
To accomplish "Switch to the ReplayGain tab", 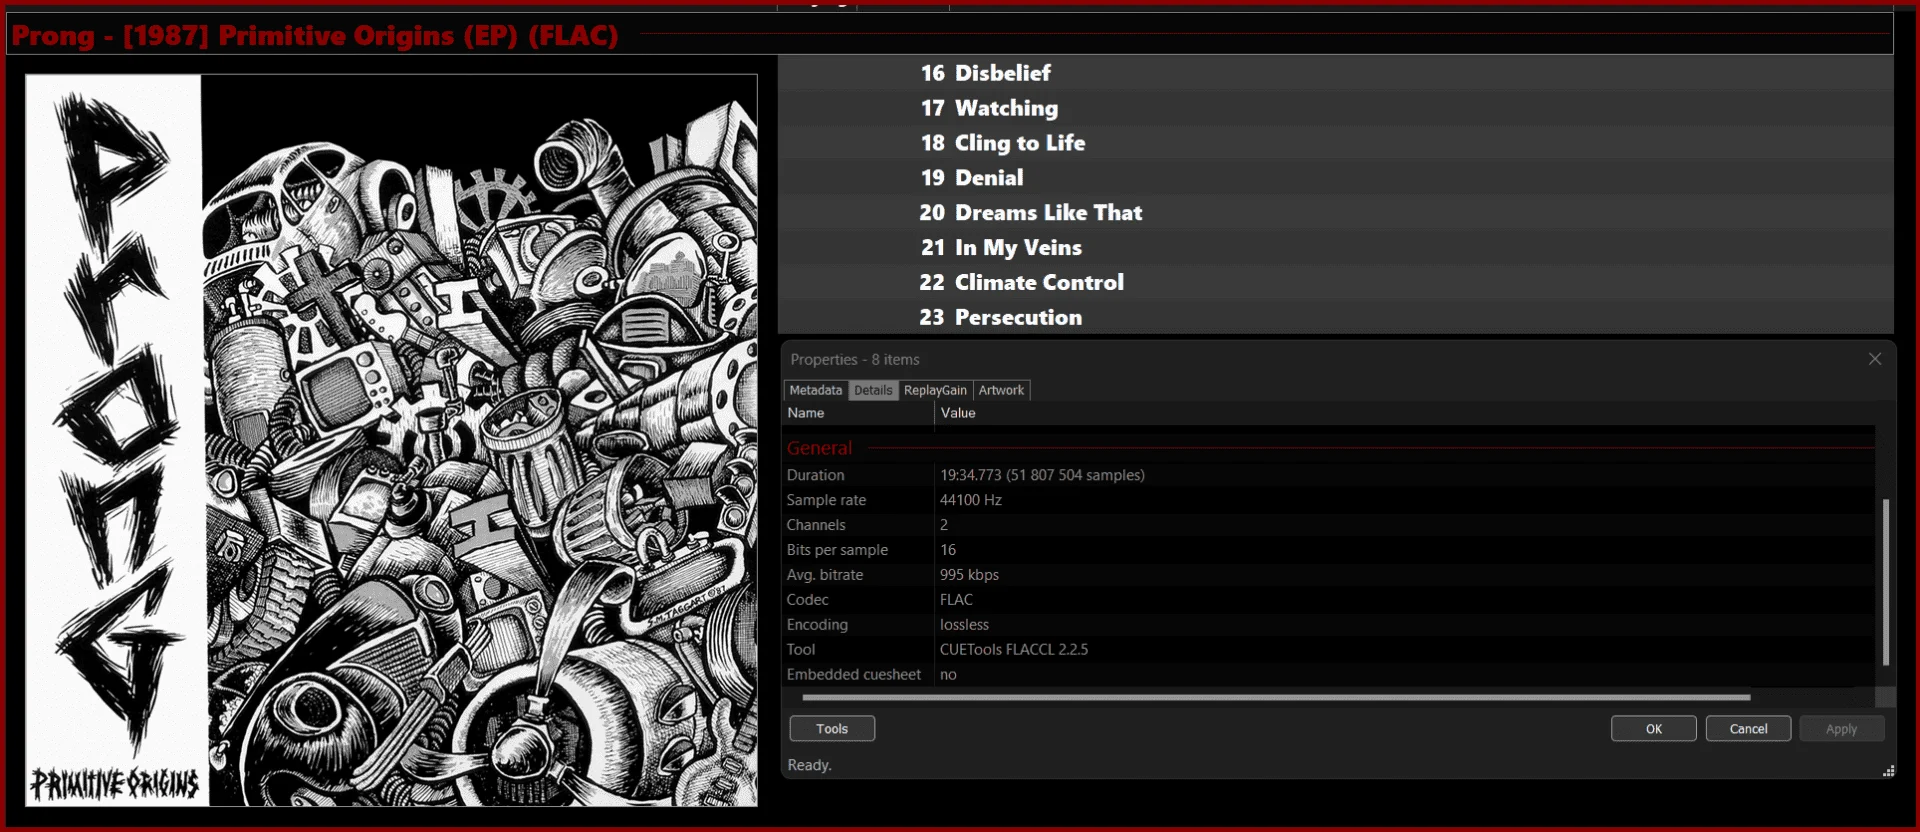I will pyautogui.click(x=935, y=390).
